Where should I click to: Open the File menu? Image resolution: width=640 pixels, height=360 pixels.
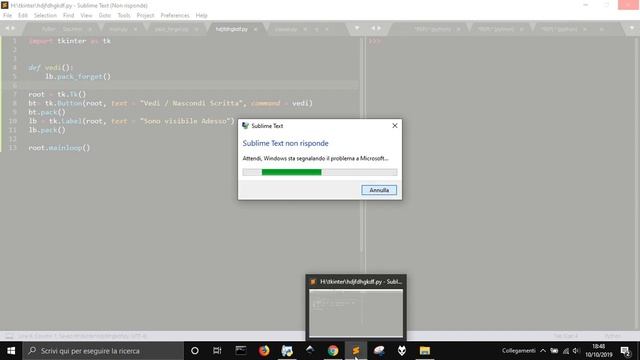click(x=7, y=16)
